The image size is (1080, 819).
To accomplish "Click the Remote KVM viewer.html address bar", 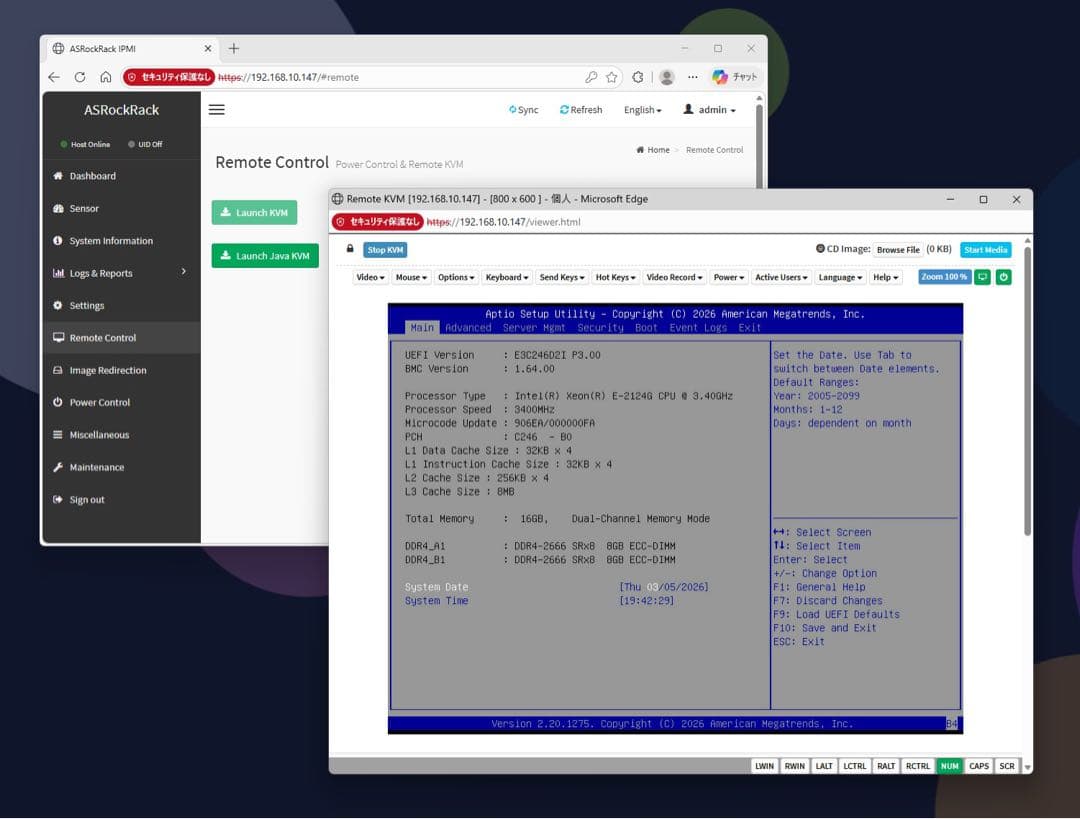I will (x=503, y=222).
